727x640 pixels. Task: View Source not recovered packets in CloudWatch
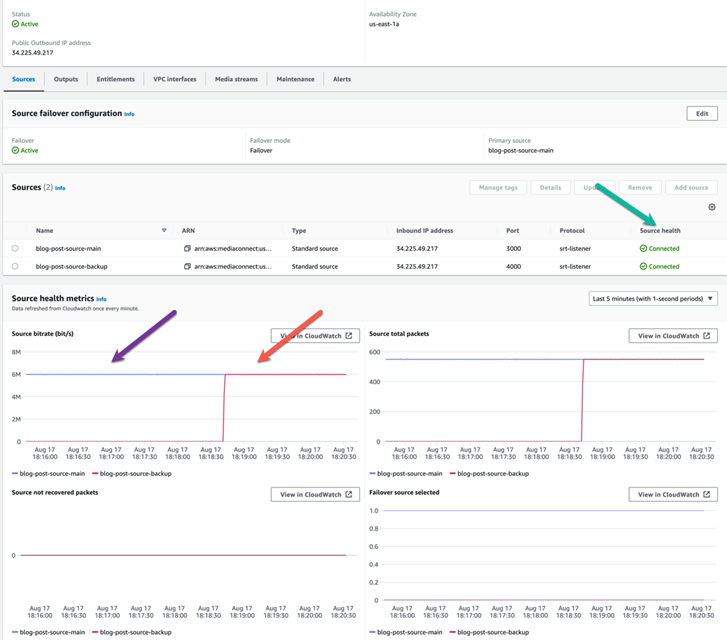pyautogui.click(x=314, y=494)
